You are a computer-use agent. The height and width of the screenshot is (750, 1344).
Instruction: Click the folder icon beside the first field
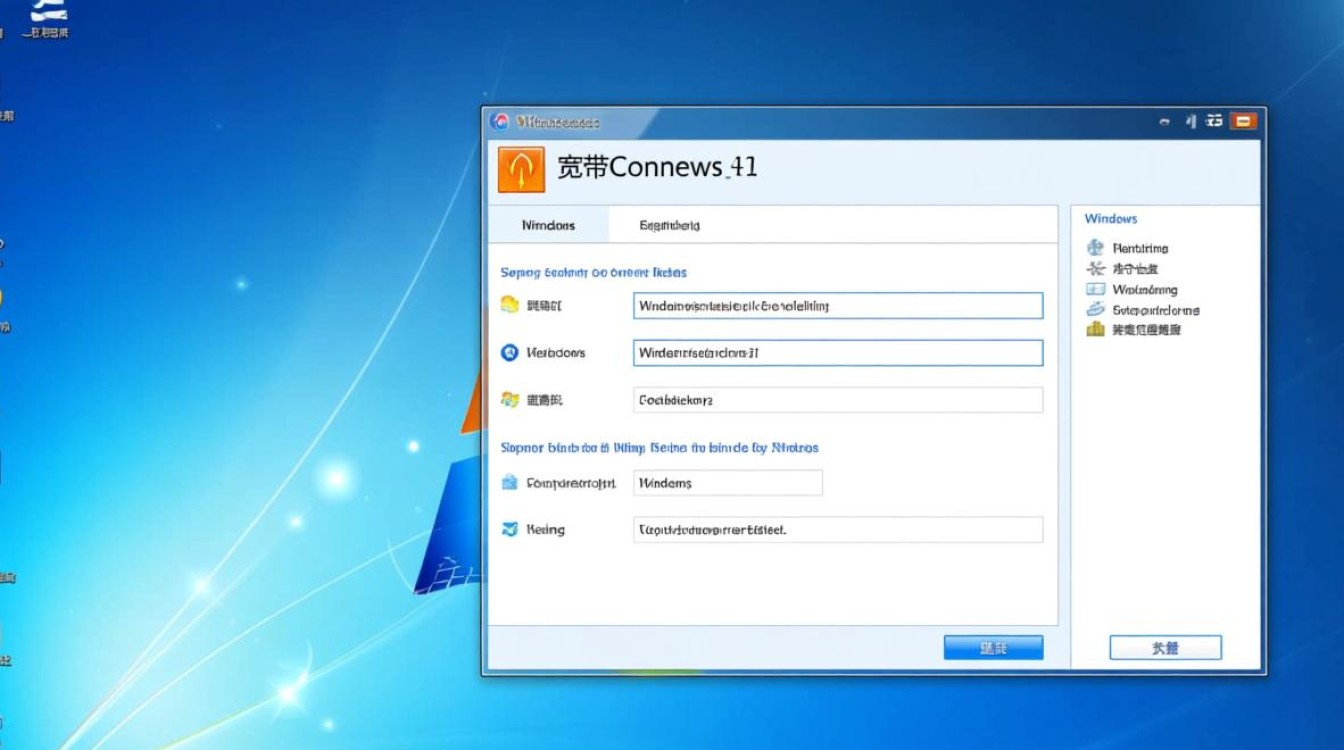pyautogui.click(x=508, y=305)
